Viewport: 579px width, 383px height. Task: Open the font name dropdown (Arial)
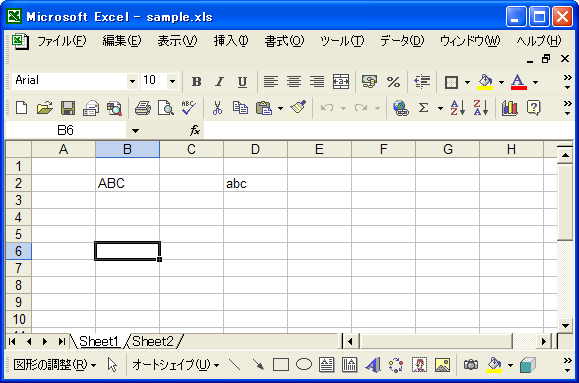pos(132,81)
